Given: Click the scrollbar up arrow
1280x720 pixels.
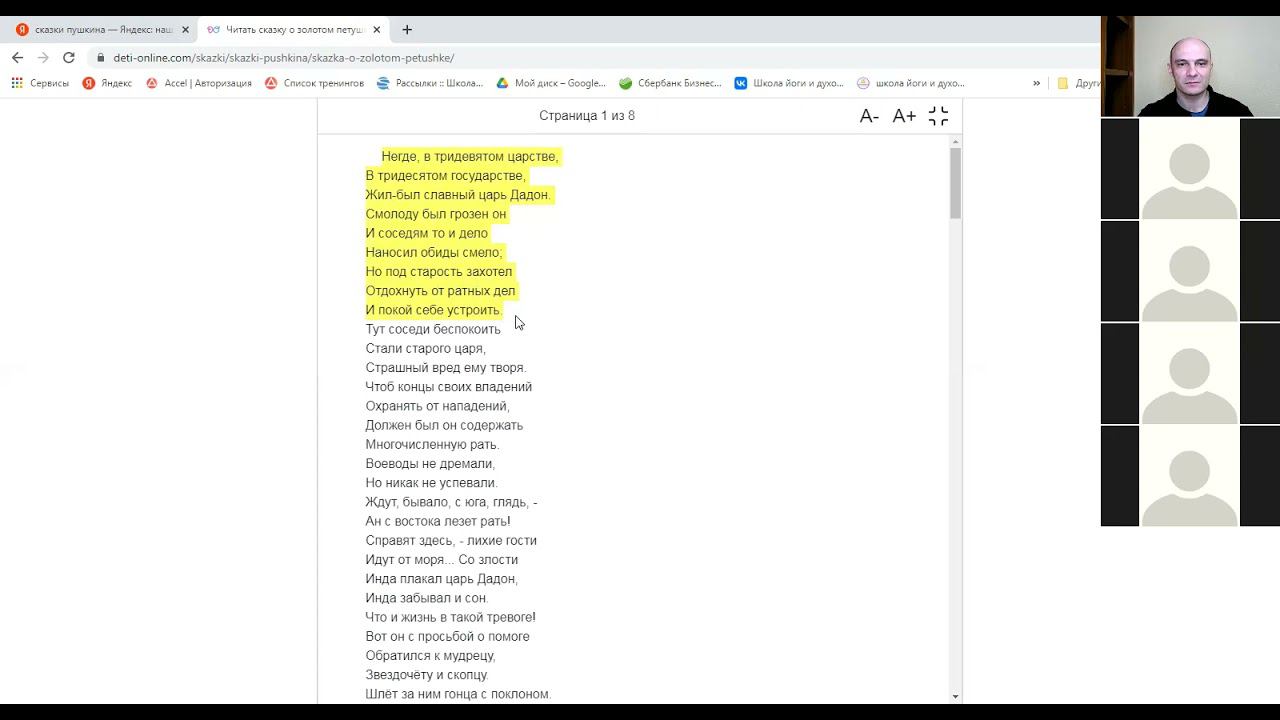Looking at the screenshot, I should point(955,141).
